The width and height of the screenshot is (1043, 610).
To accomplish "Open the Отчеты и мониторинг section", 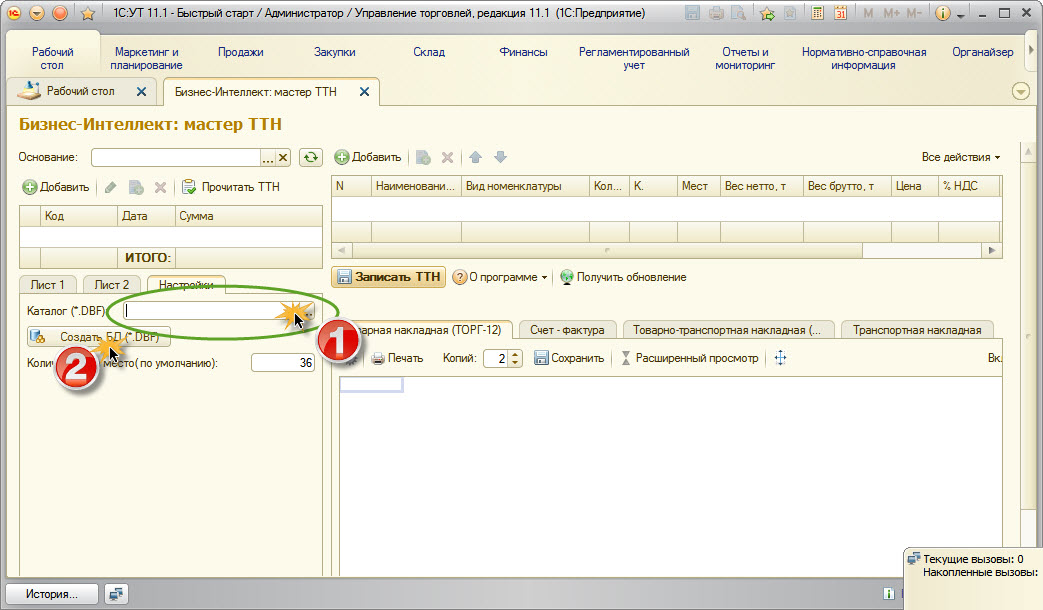I will coord(745,59).
